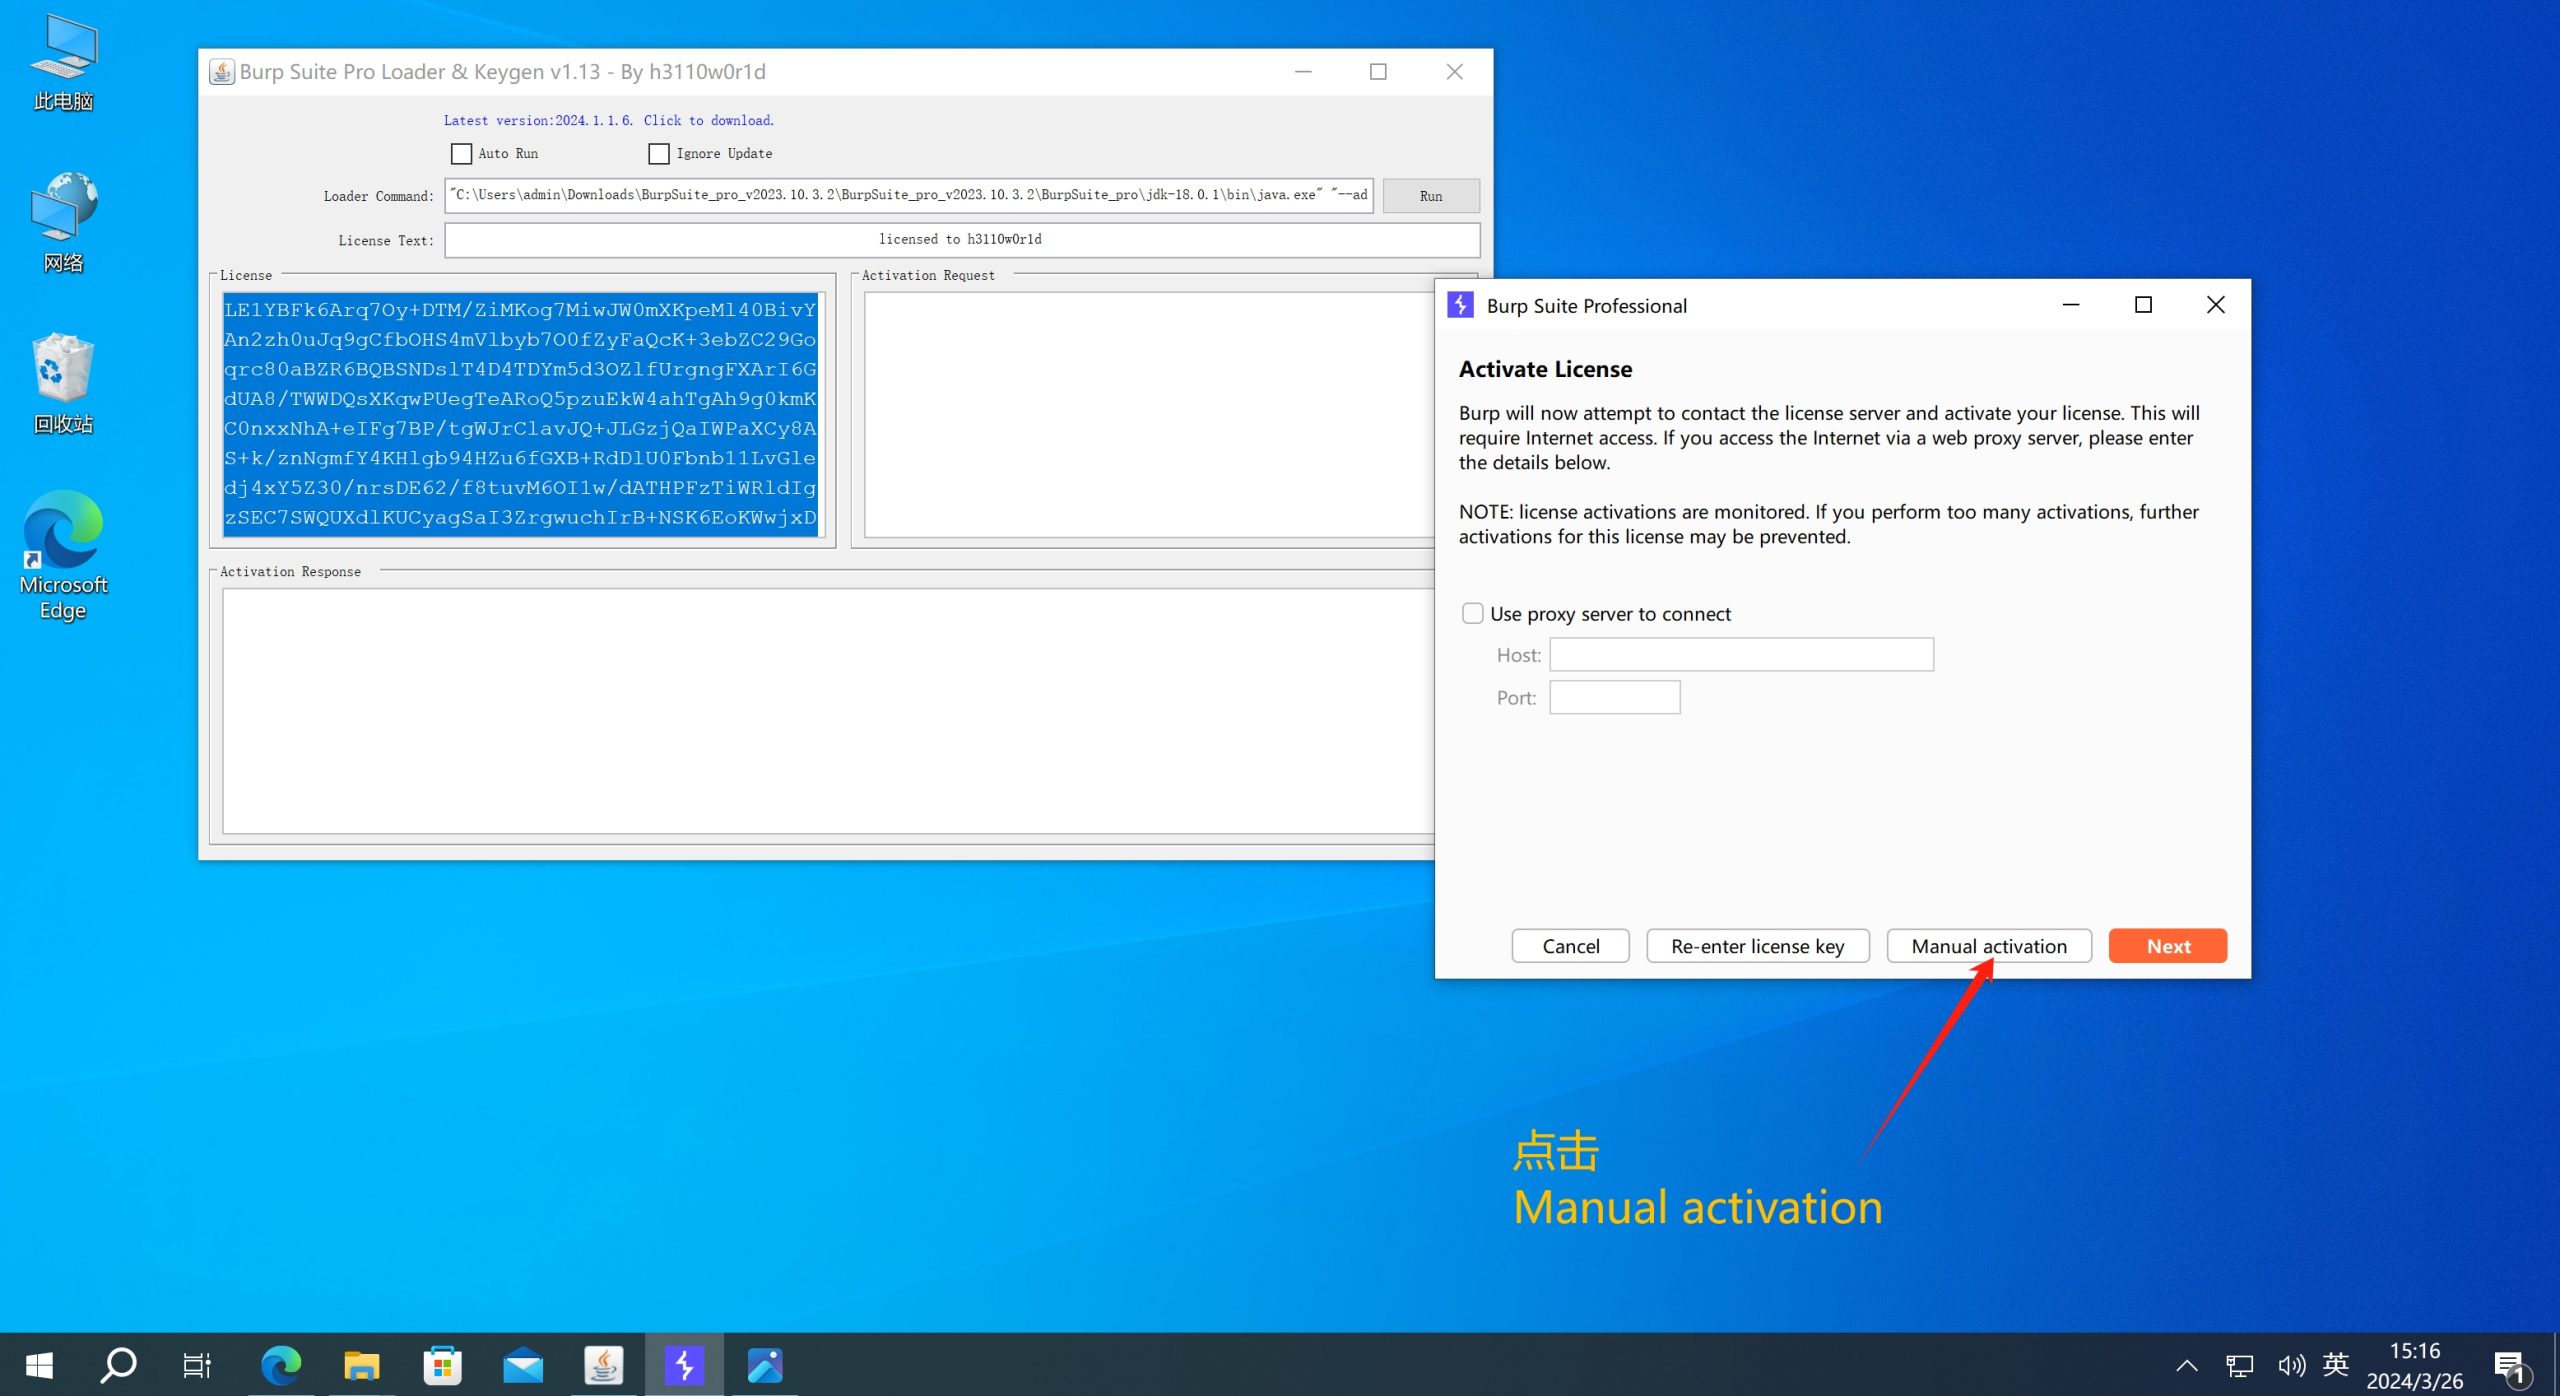Switch input language 英 indicator
Screen dimensions: 2560x1396
[2336, 1364]
